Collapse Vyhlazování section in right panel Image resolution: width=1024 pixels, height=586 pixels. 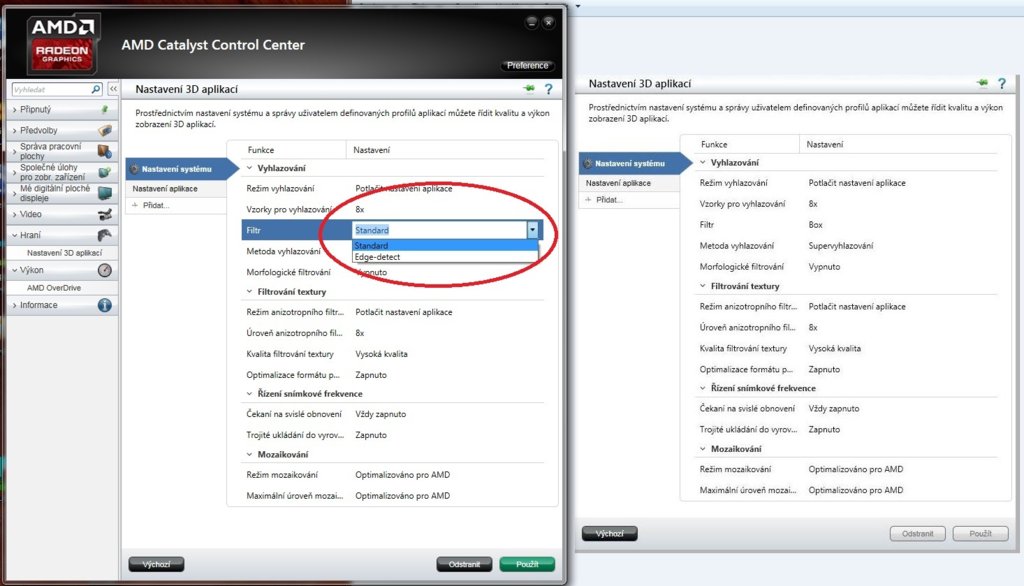(703, 163)
